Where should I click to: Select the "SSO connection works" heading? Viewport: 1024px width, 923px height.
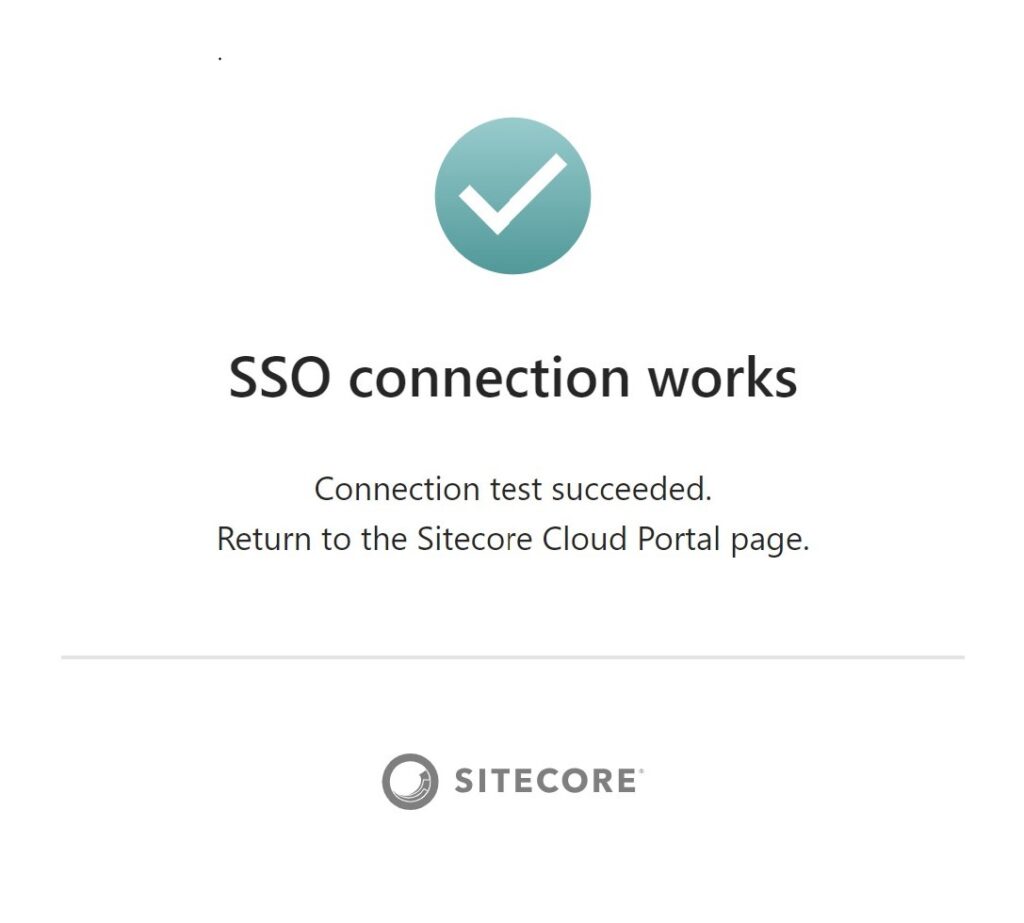[513, 378]
